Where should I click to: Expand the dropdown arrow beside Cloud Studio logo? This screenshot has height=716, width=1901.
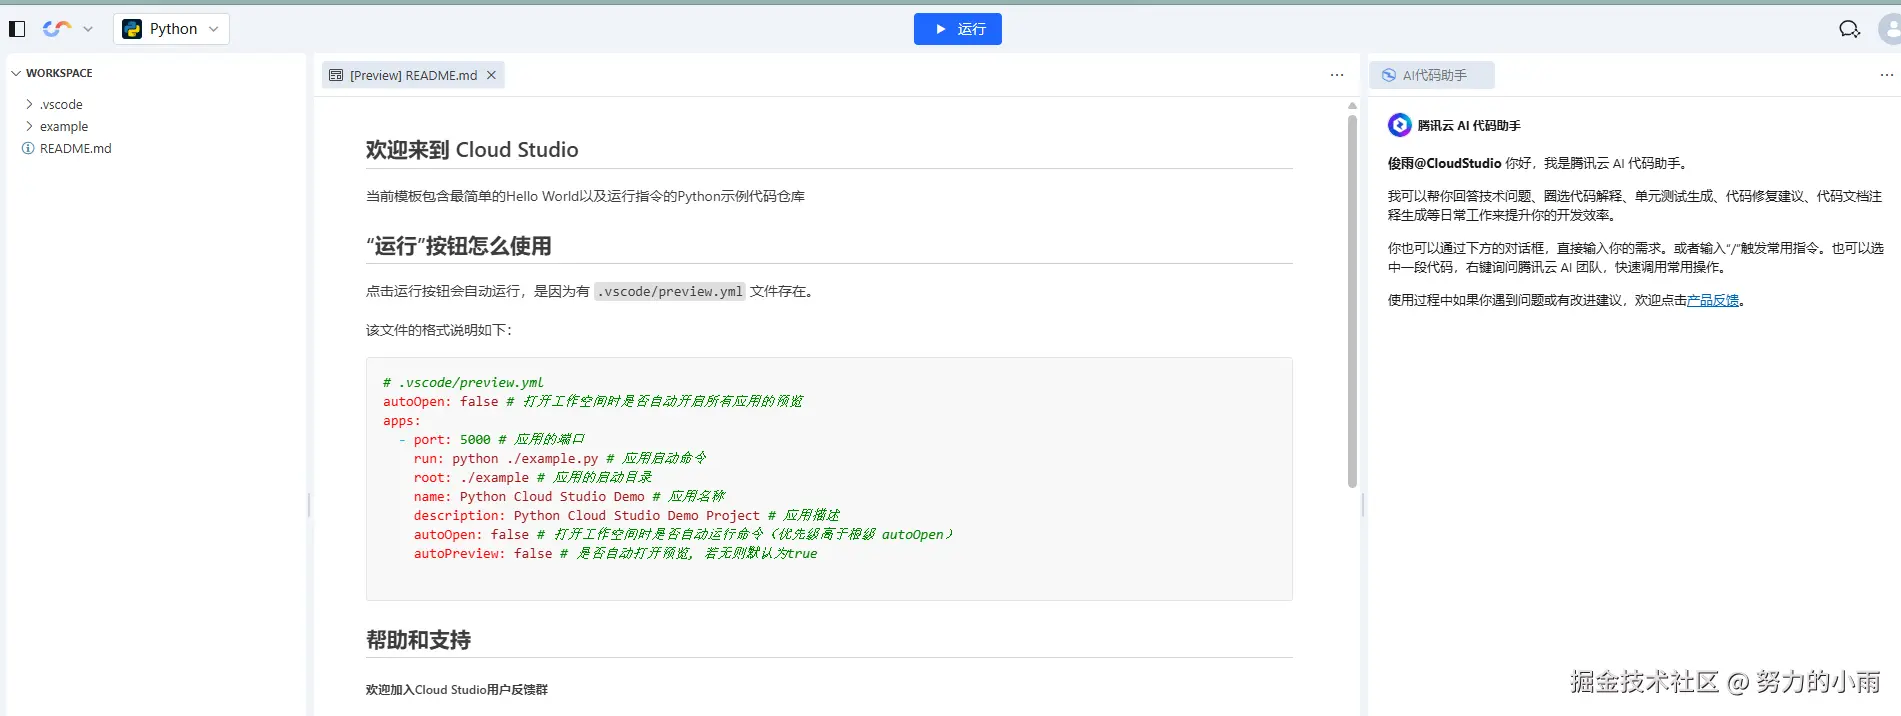point(88,29)
